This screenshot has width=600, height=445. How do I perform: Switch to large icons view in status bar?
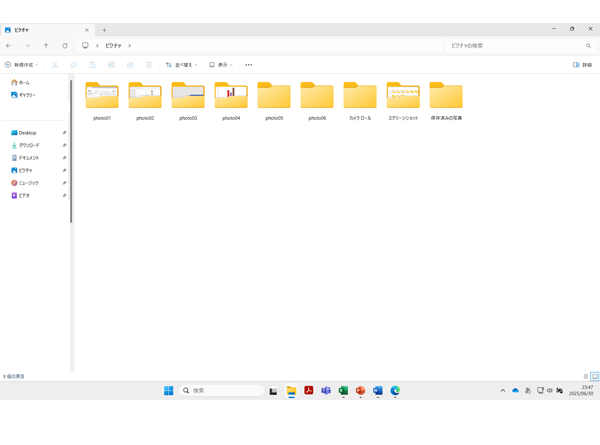click(594, 377)
